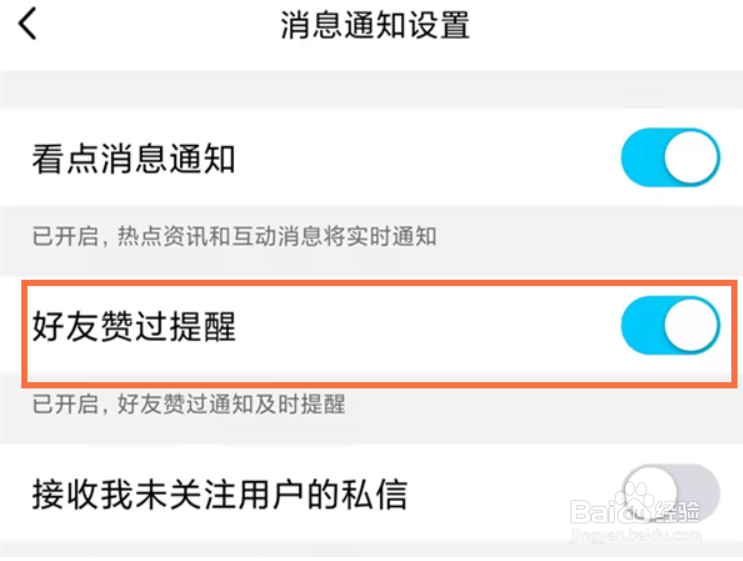The width and height of the screenshot is (743, 561).
Task: Enable 接收我未关注用户的私信 switch
Action: 671,493
